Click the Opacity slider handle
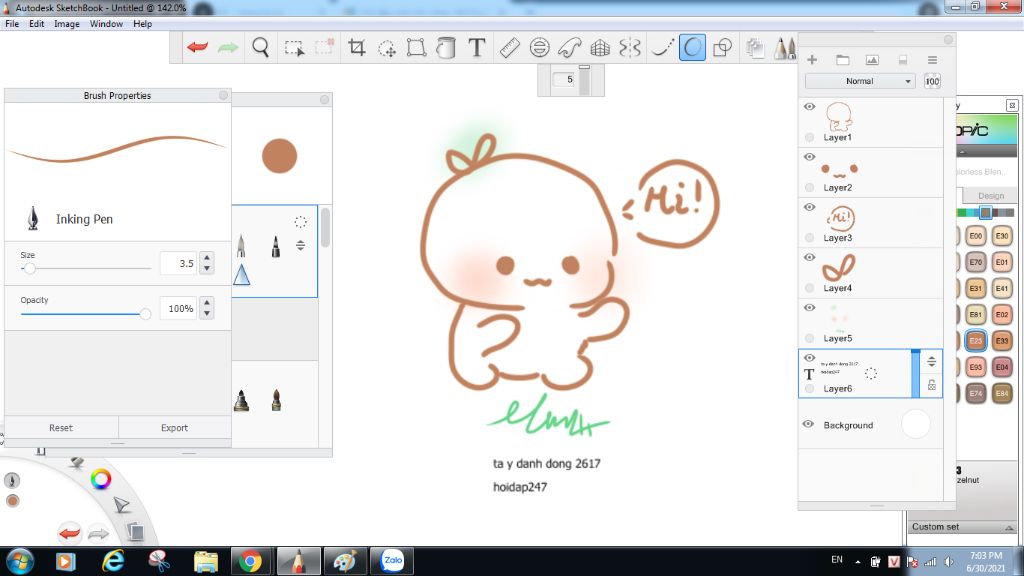The image size is (1024, 576). point(145,314)
